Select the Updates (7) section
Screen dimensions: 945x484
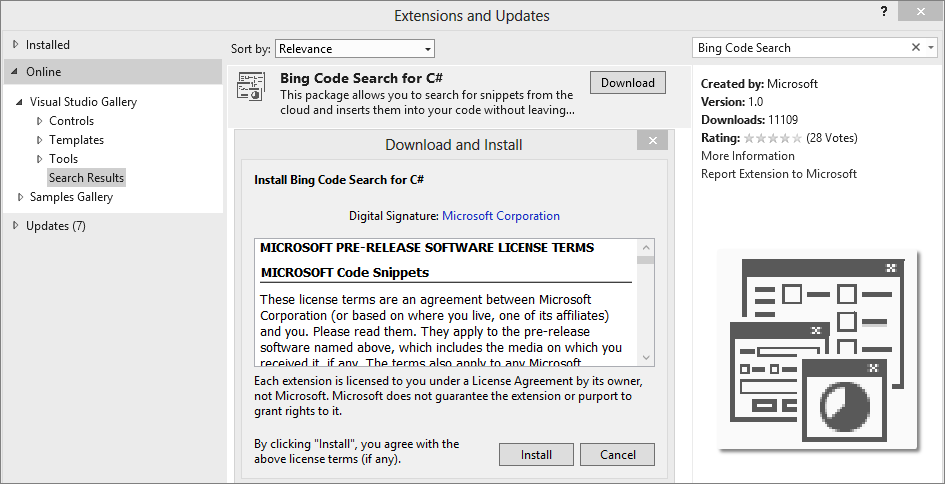pyautogui.click(x=55, y=226)
